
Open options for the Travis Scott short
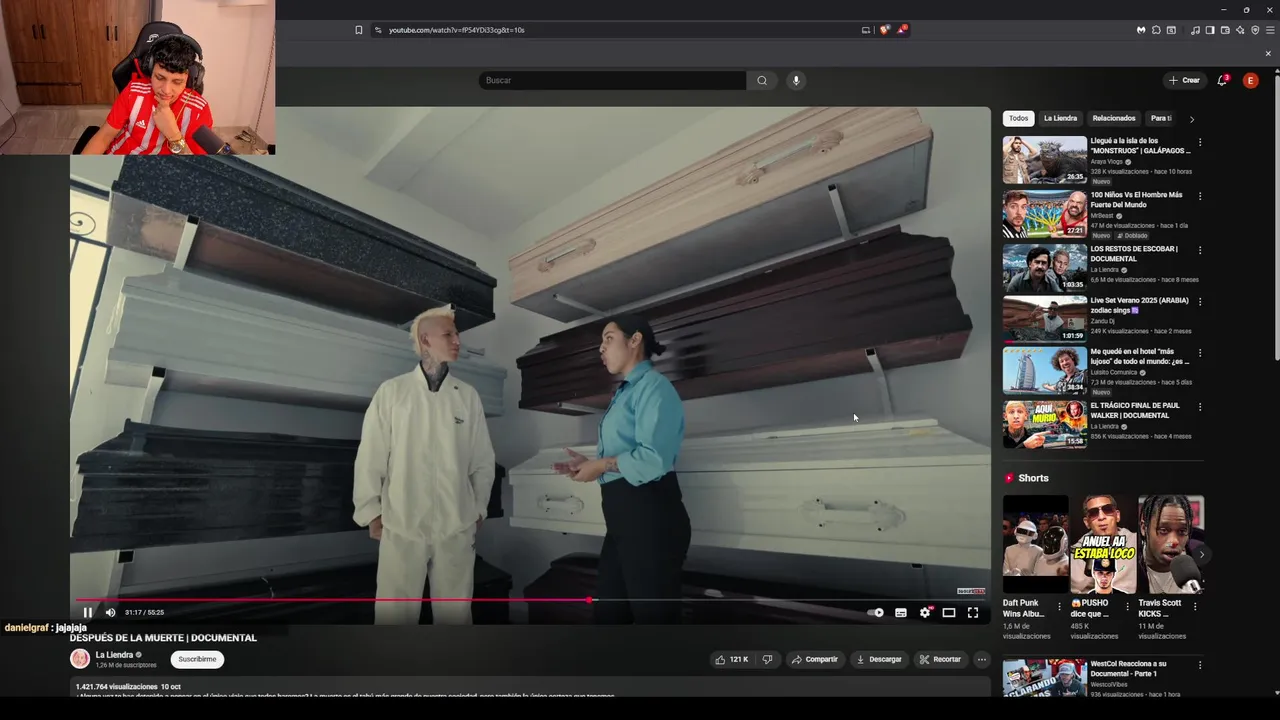[x=1195, y=606]
